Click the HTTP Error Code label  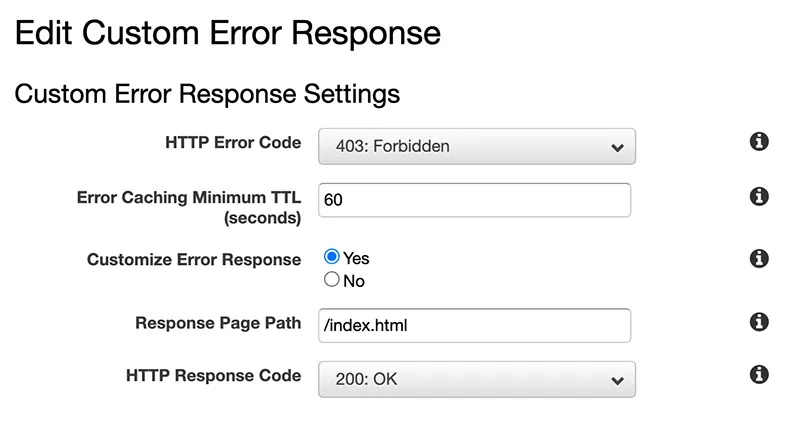[232, 143]
